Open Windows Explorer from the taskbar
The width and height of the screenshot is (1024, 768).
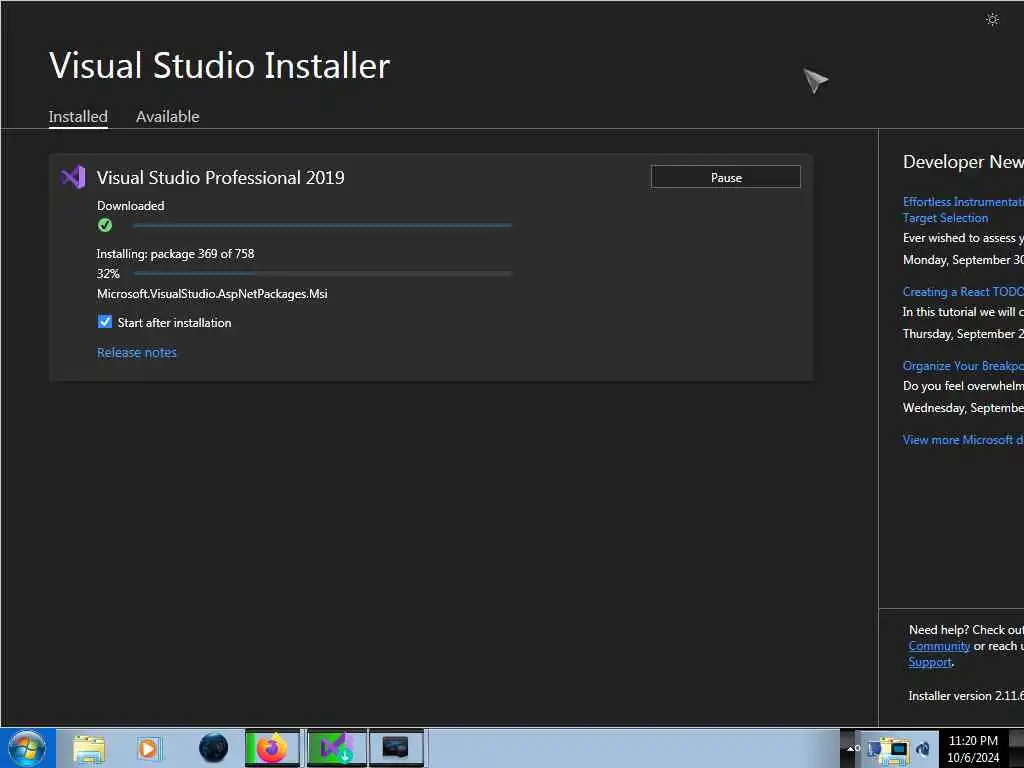pos(89,748)
